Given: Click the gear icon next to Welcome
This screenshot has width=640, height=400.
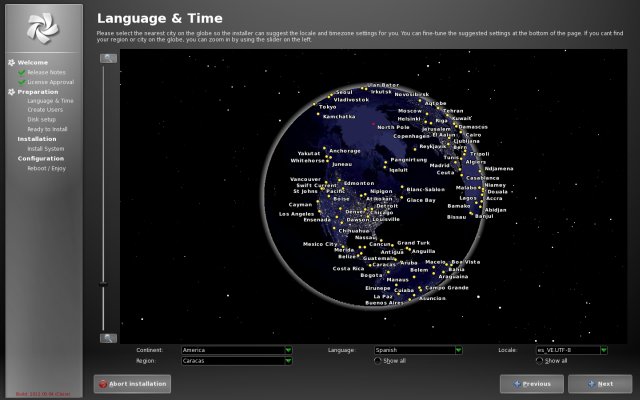Looking at the screenshot, I should 11,62.
